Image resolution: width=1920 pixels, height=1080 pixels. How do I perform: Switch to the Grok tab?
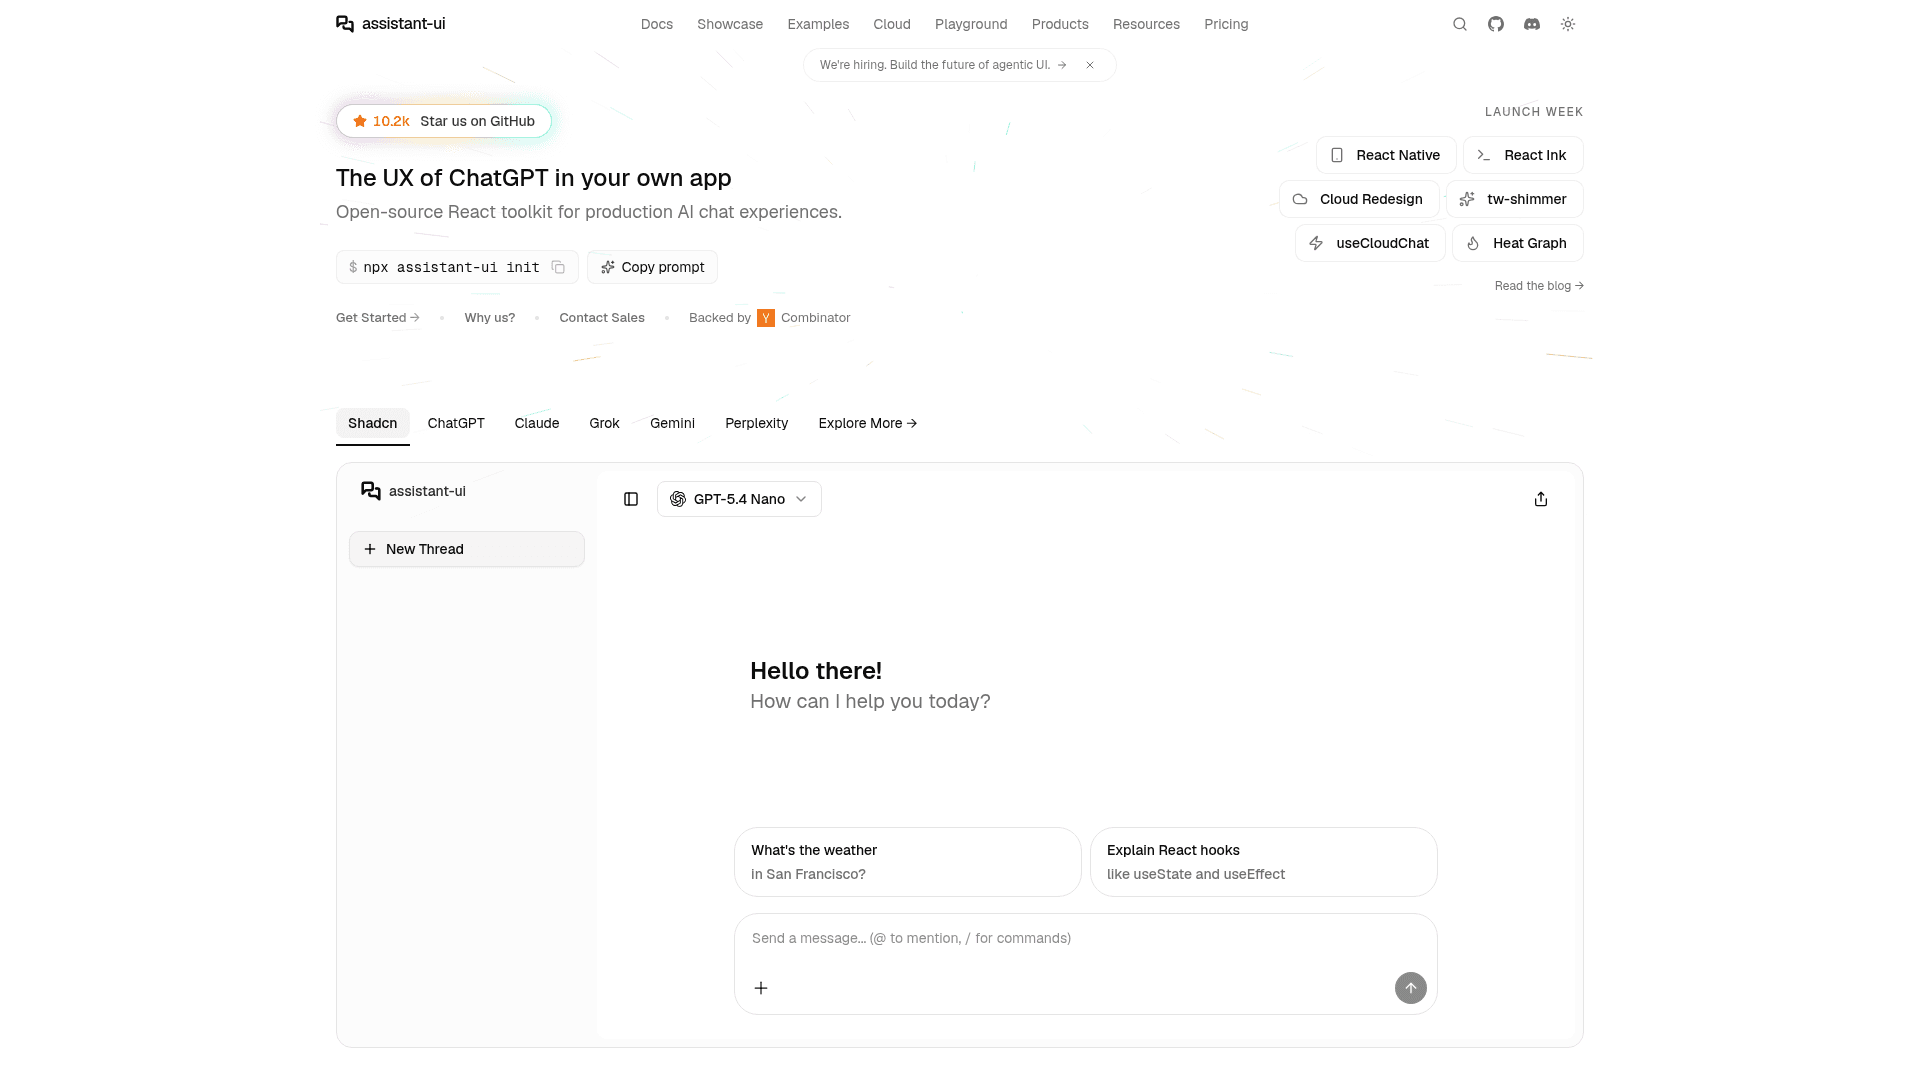click(604, 424)
